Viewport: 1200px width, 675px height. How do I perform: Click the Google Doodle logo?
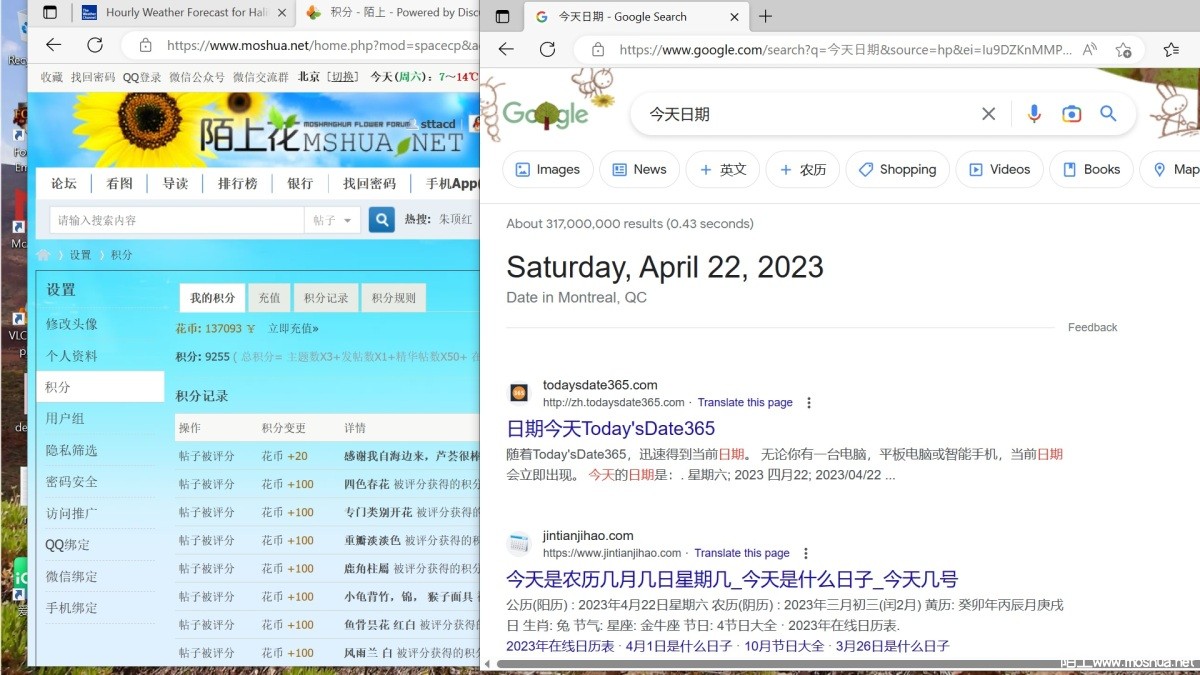click(545, 114)
